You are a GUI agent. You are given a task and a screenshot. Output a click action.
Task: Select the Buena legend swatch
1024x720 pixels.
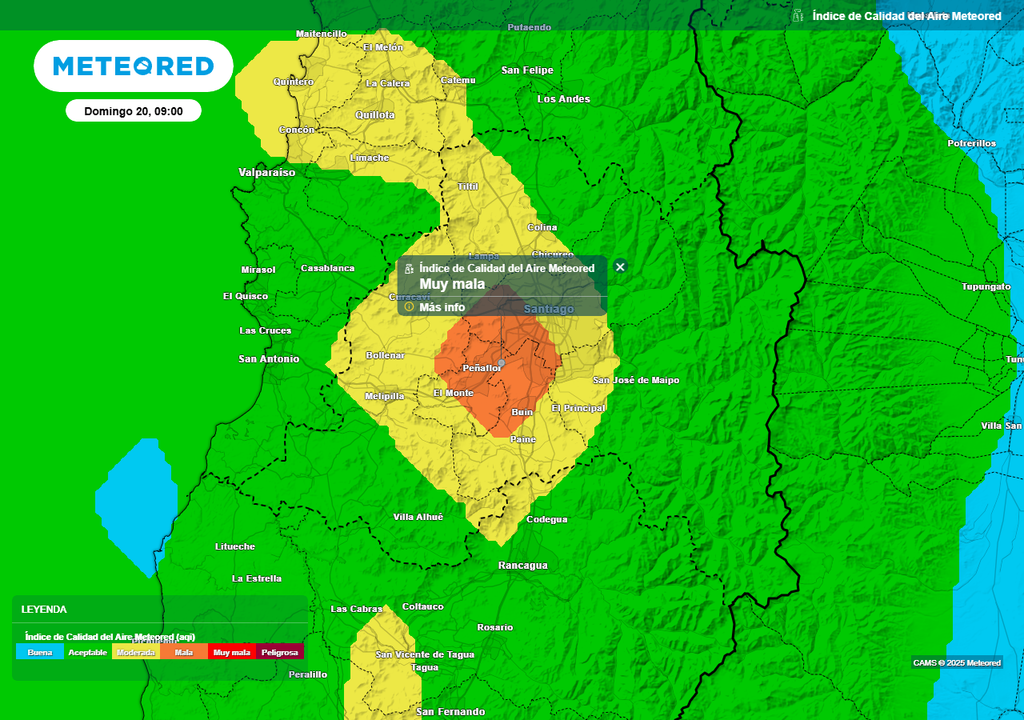pyautogui.click(x=40, y=652)
